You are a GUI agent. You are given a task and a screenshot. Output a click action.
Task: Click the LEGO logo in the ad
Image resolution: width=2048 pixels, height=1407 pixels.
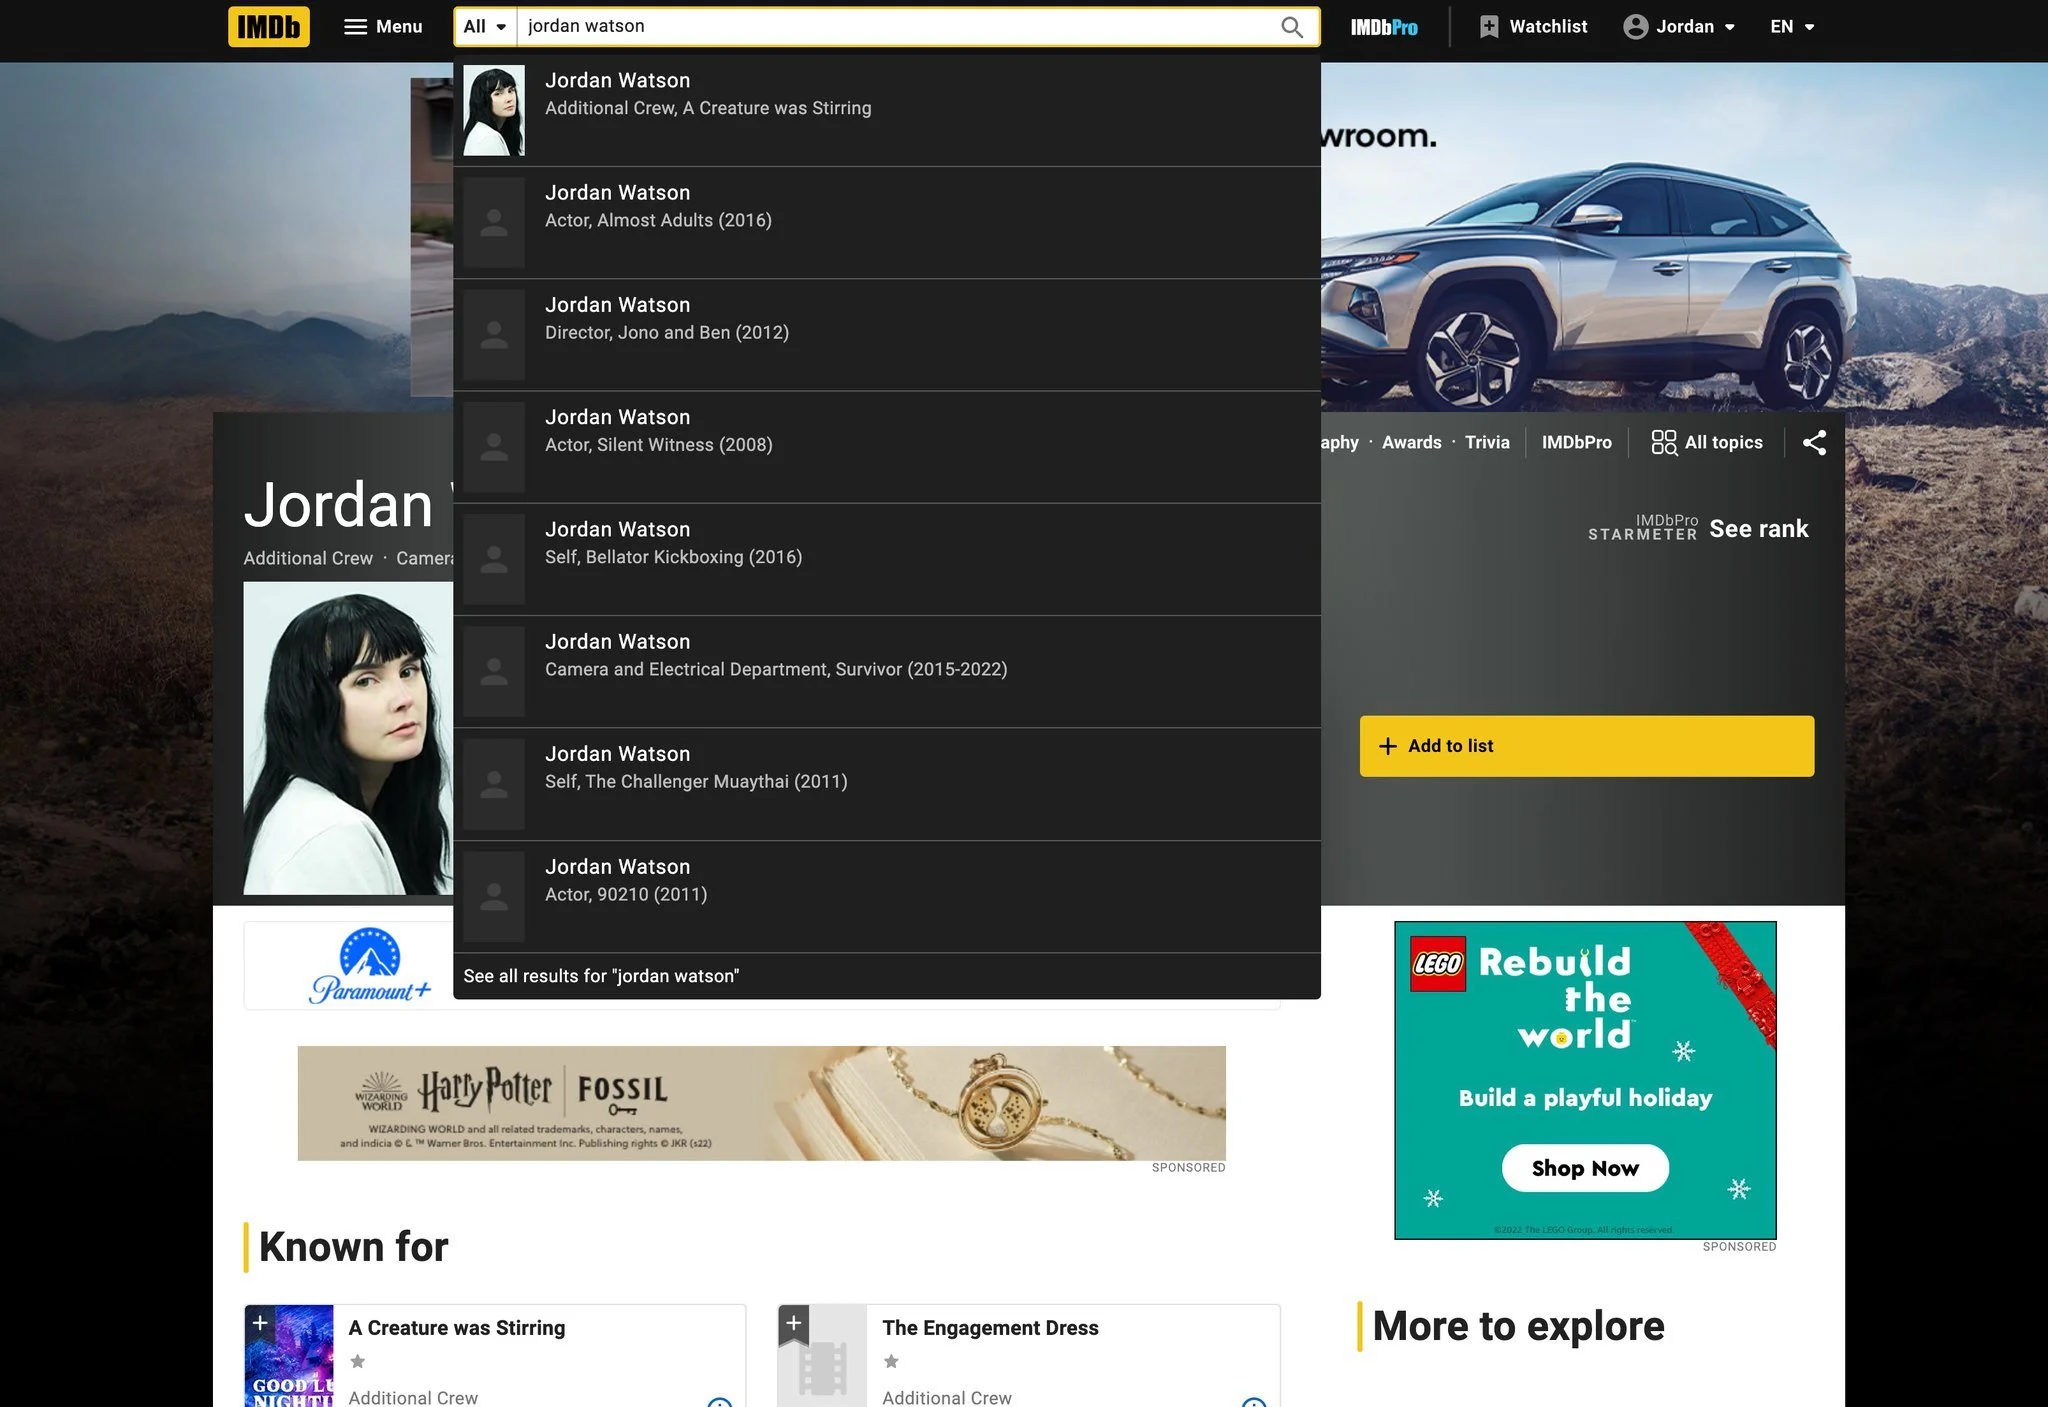(1438, 964)
